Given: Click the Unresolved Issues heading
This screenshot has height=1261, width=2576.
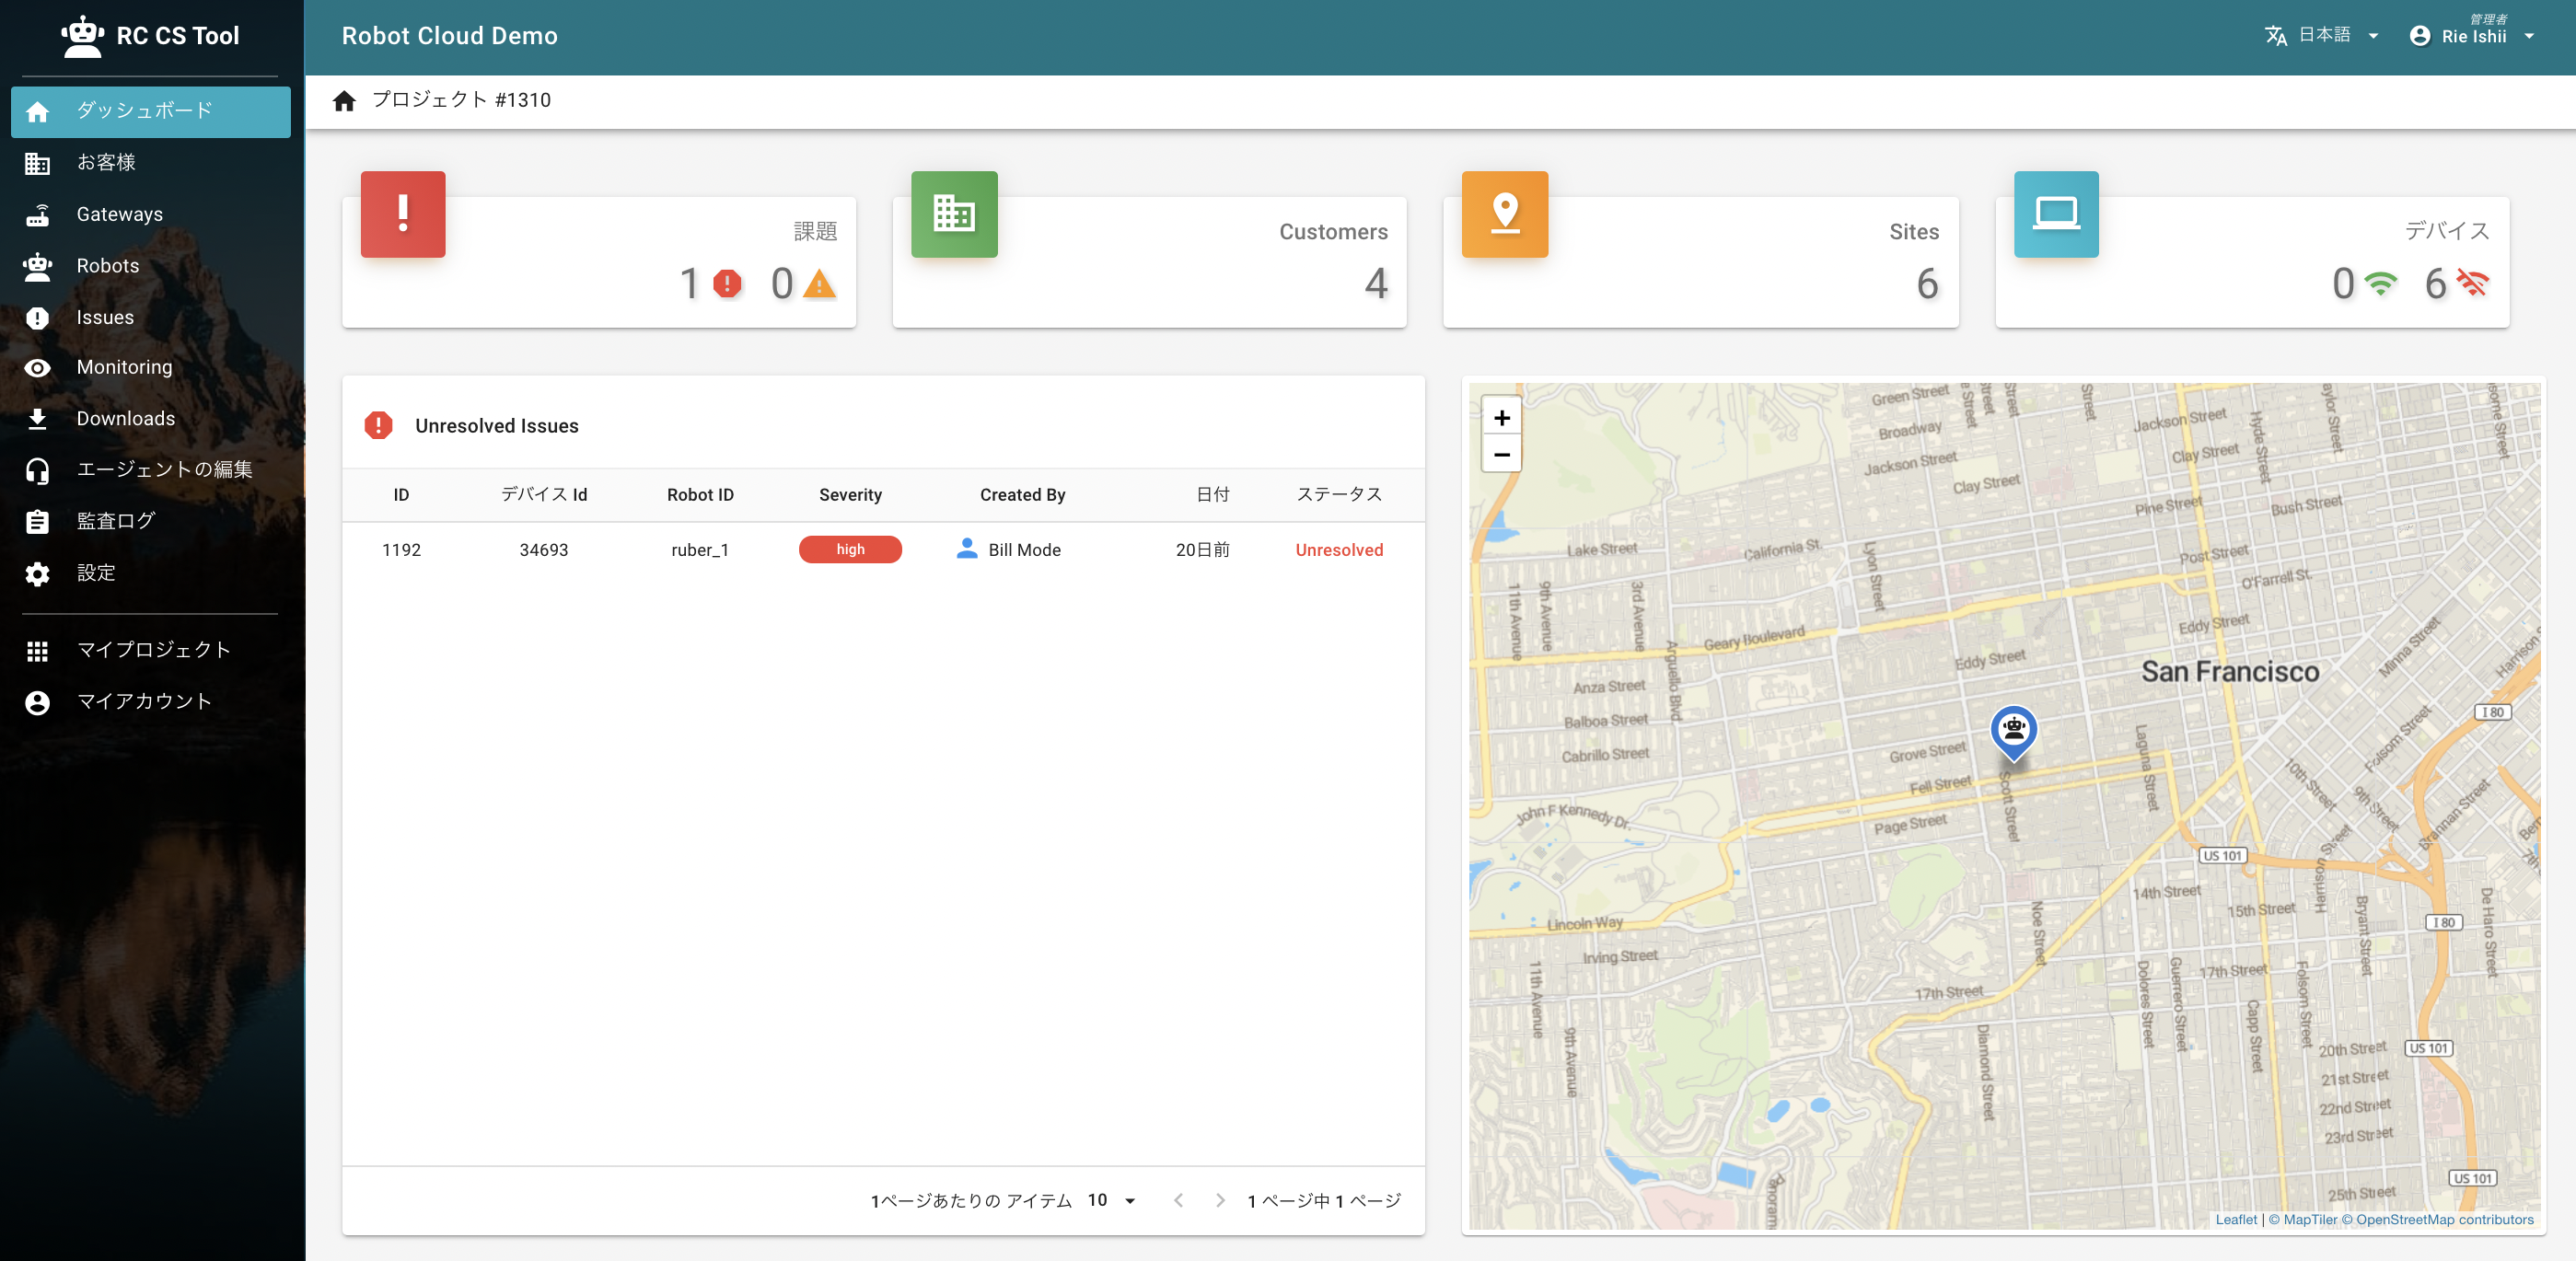Looking at the screenshot, I should coord(496,426).
